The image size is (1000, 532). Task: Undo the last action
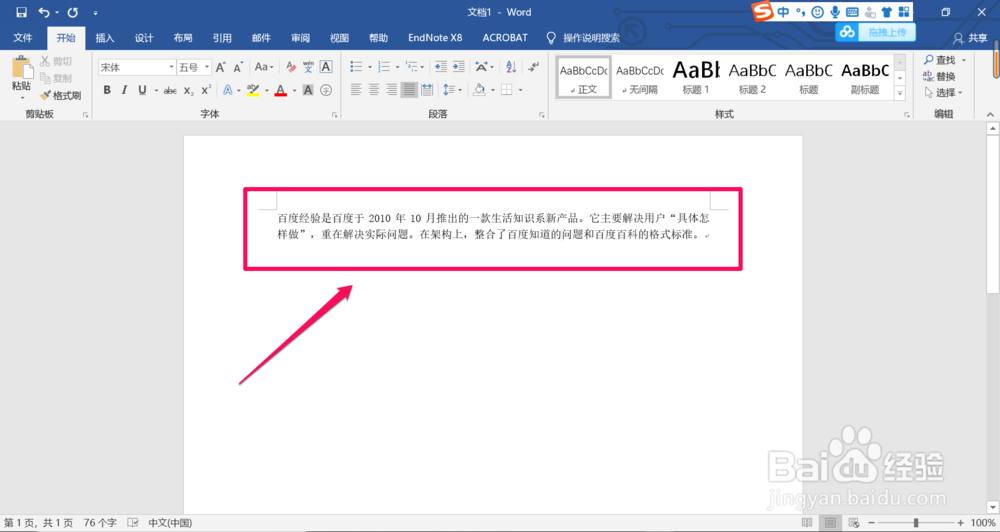click(x=43, y=12)
